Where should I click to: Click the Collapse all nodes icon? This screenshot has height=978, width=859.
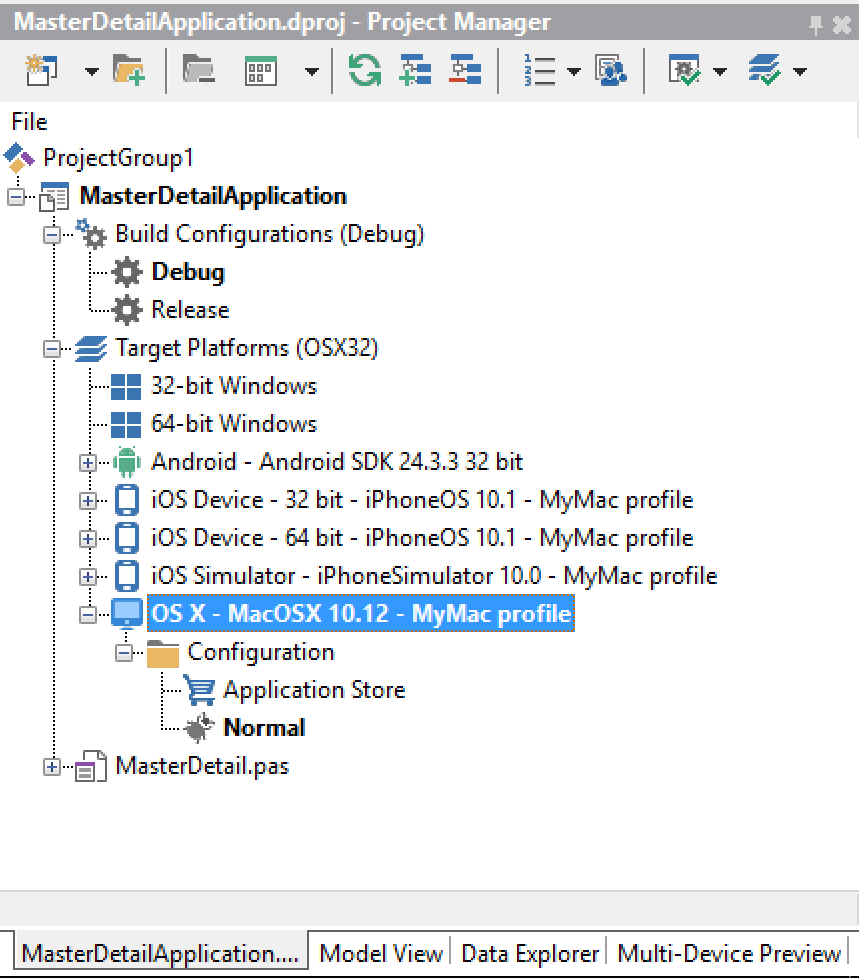point(465,70)
